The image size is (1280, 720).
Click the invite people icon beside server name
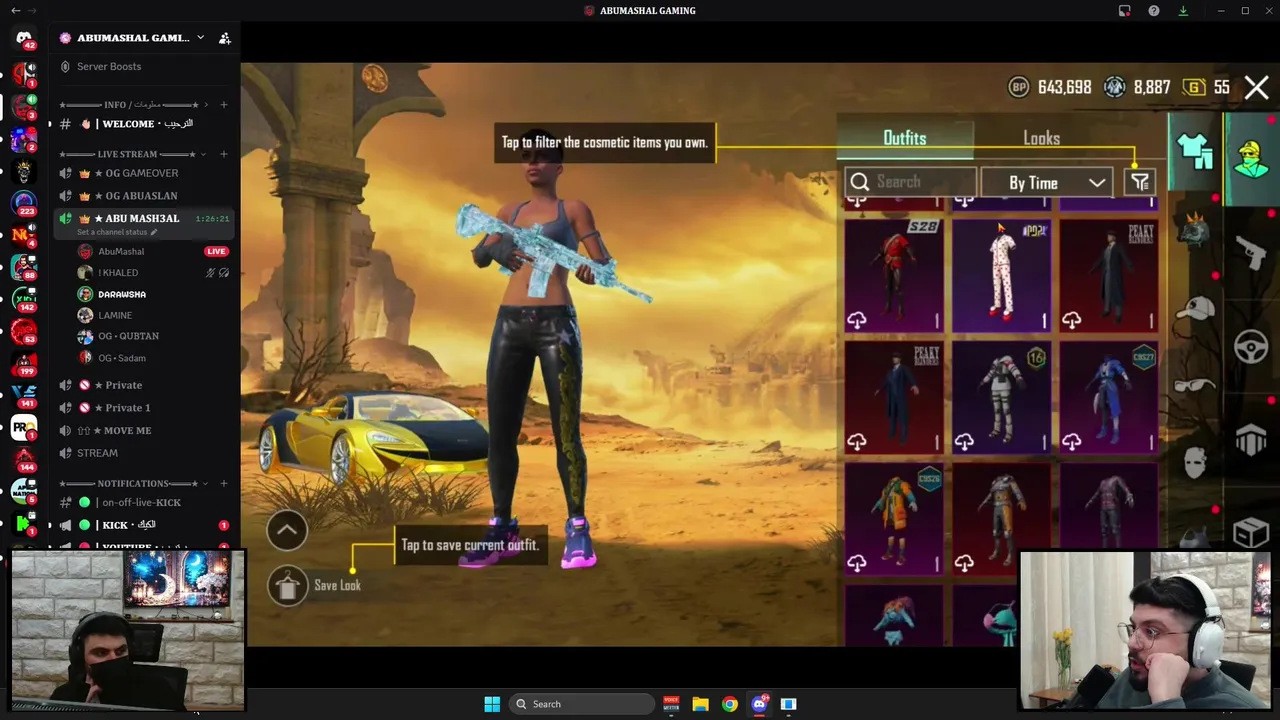tap(224, 38)
